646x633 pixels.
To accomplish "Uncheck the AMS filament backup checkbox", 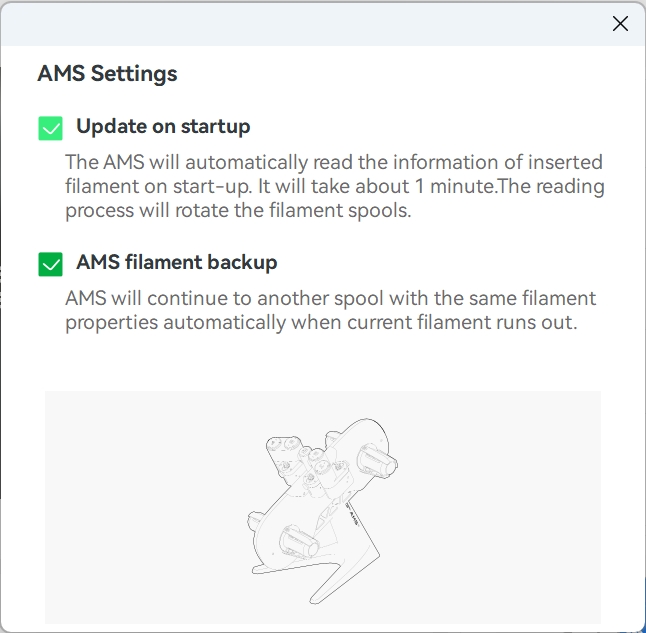I will (x=50, y=264).
